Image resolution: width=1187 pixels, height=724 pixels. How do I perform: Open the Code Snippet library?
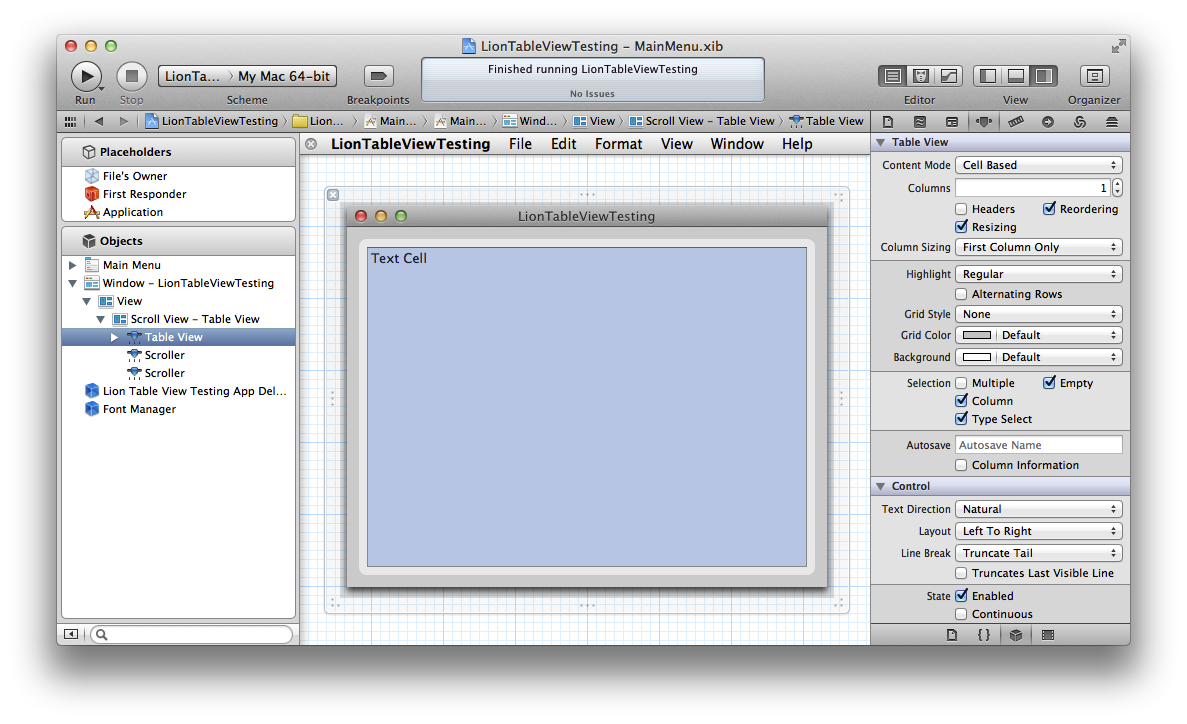983,635
